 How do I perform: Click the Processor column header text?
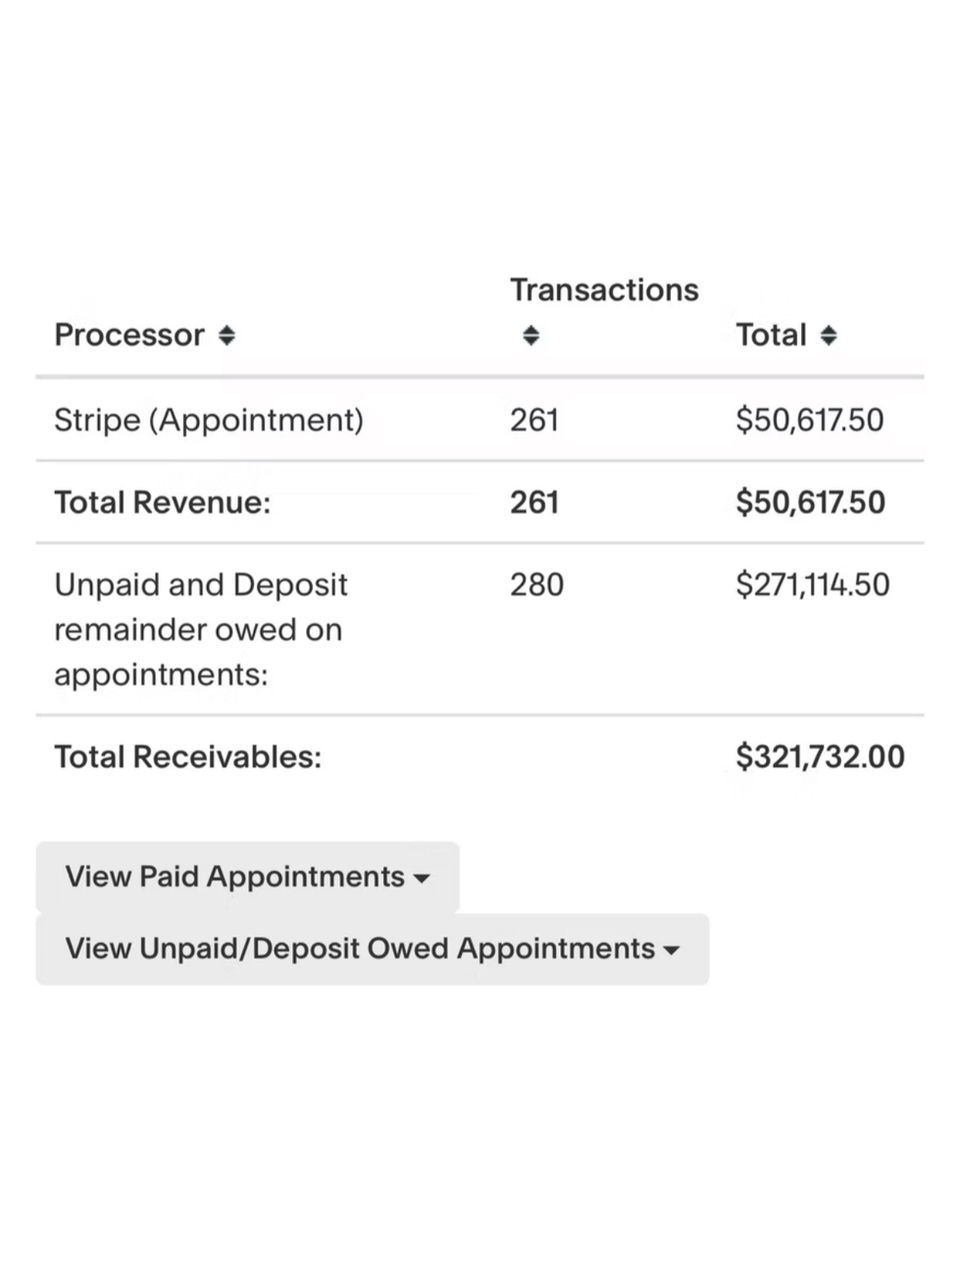click(129, 335)
